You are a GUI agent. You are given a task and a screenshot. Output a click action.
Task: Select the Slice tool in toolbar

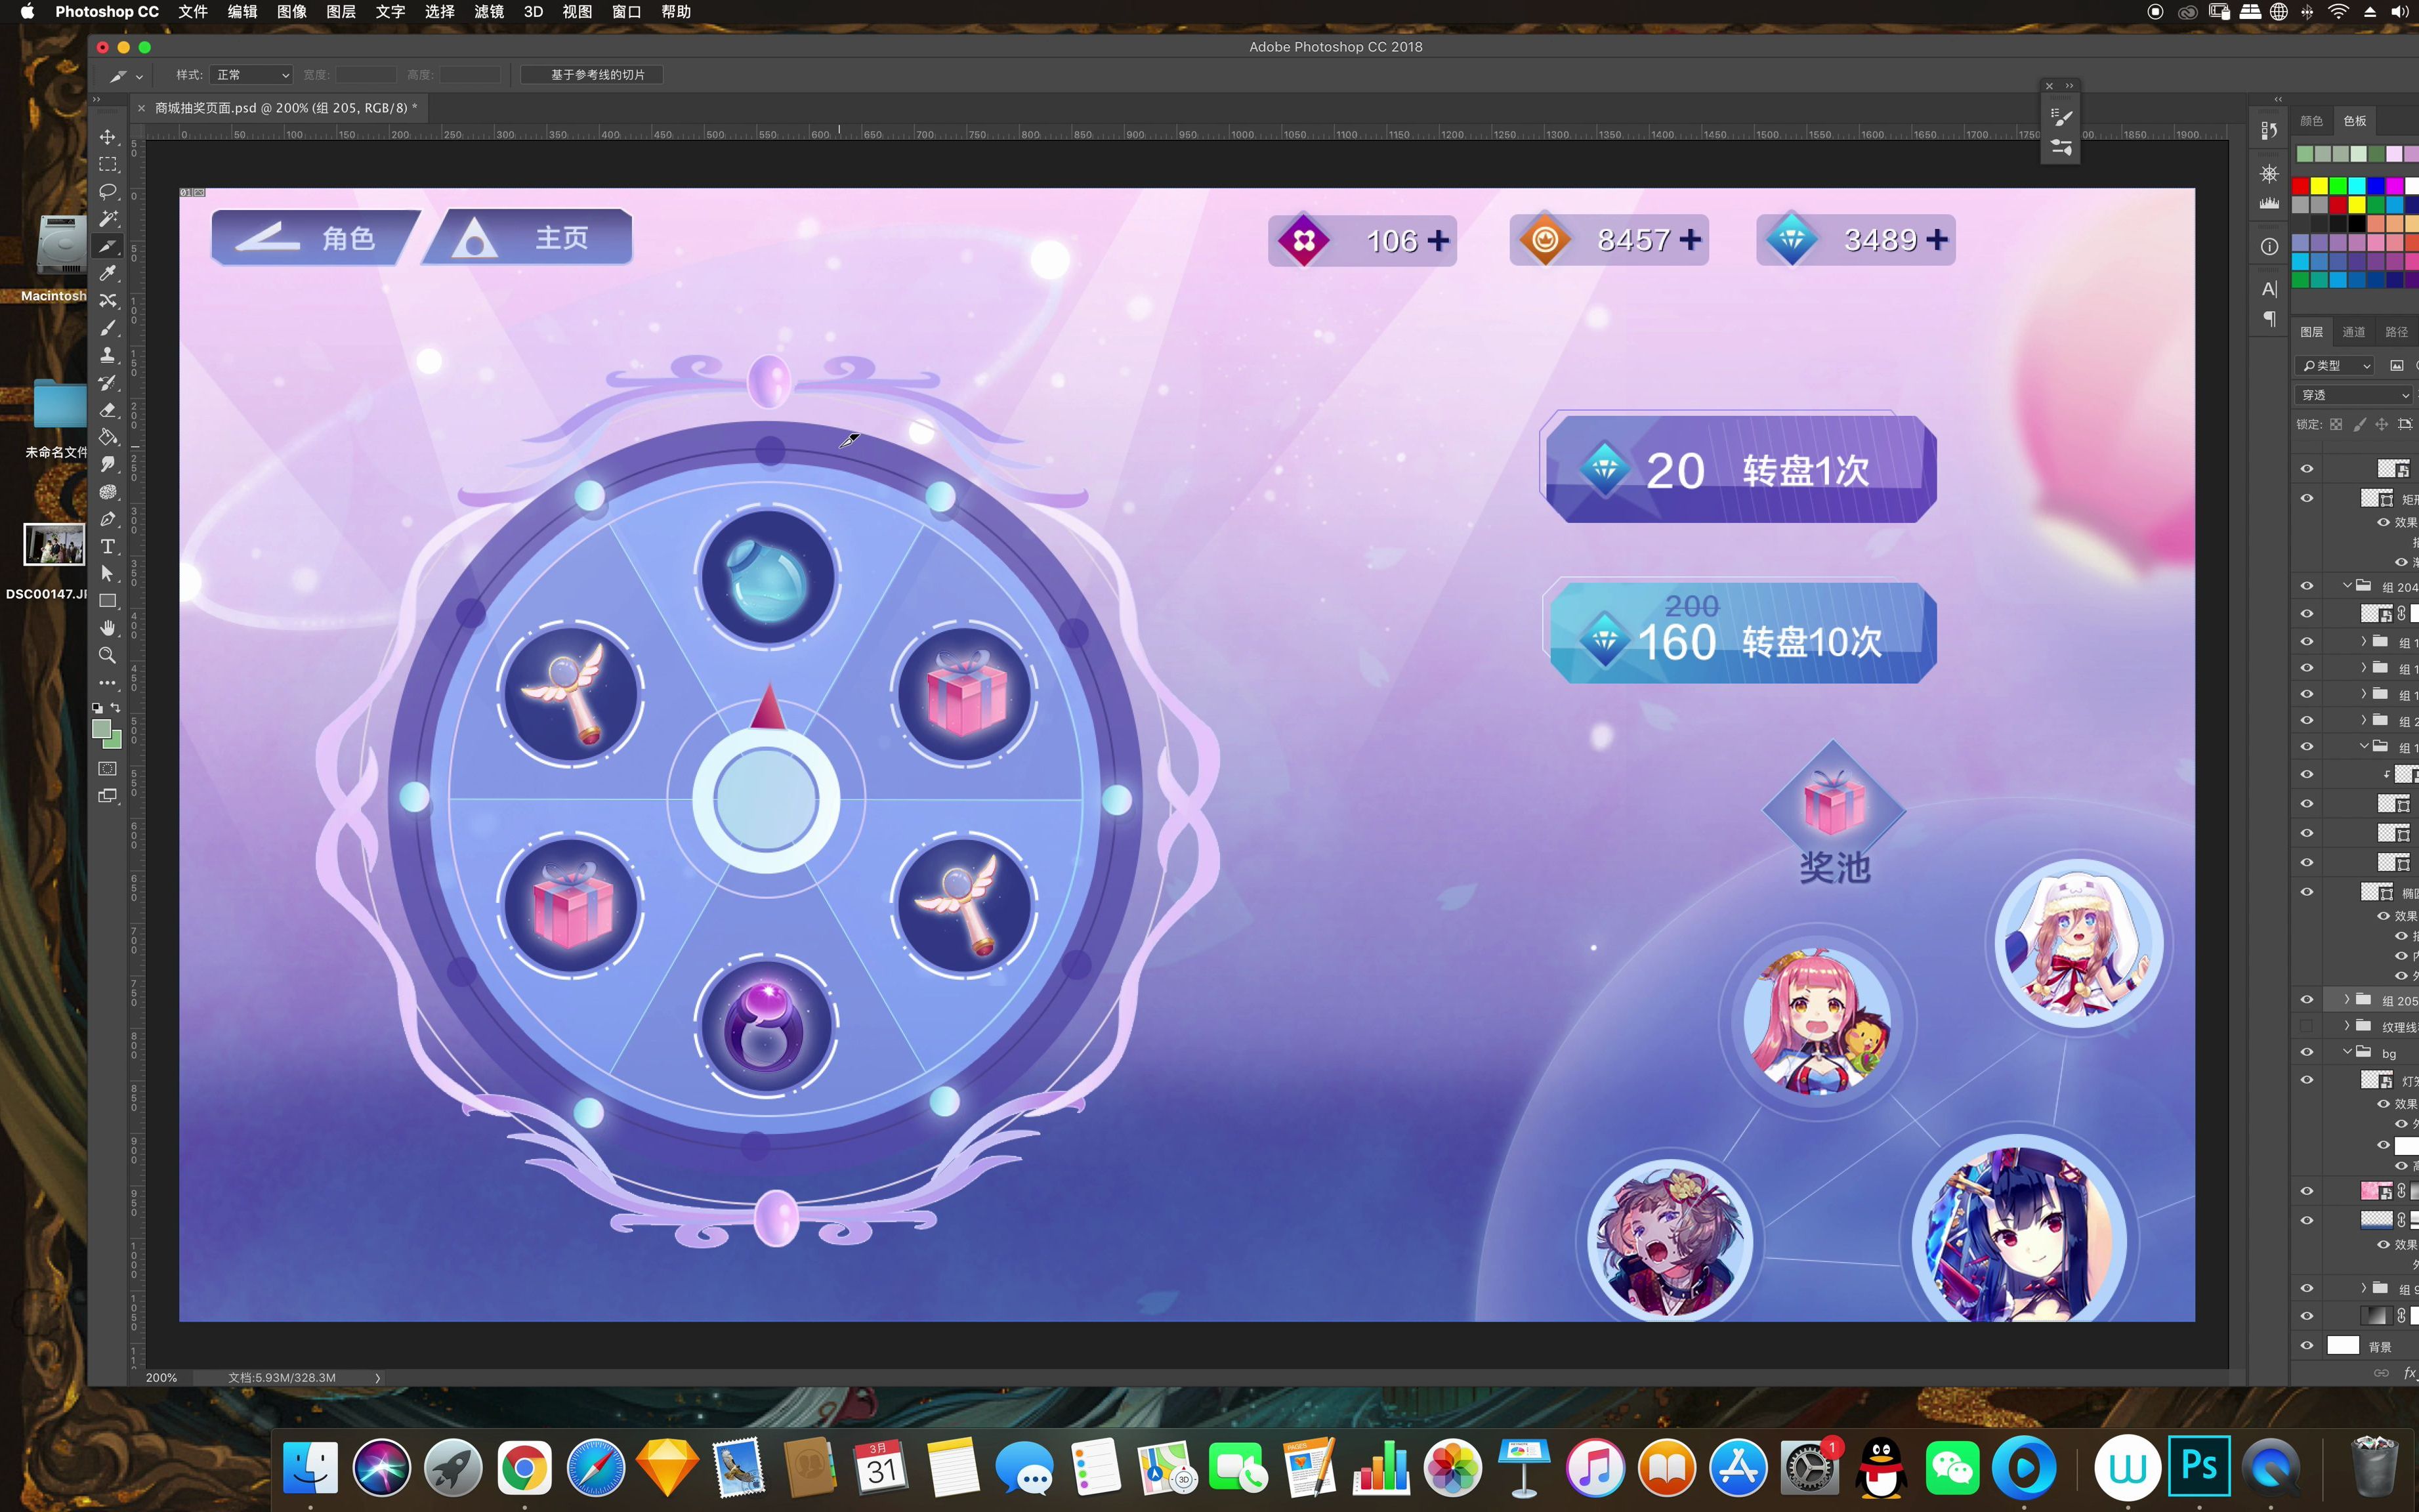pos(108,246)
